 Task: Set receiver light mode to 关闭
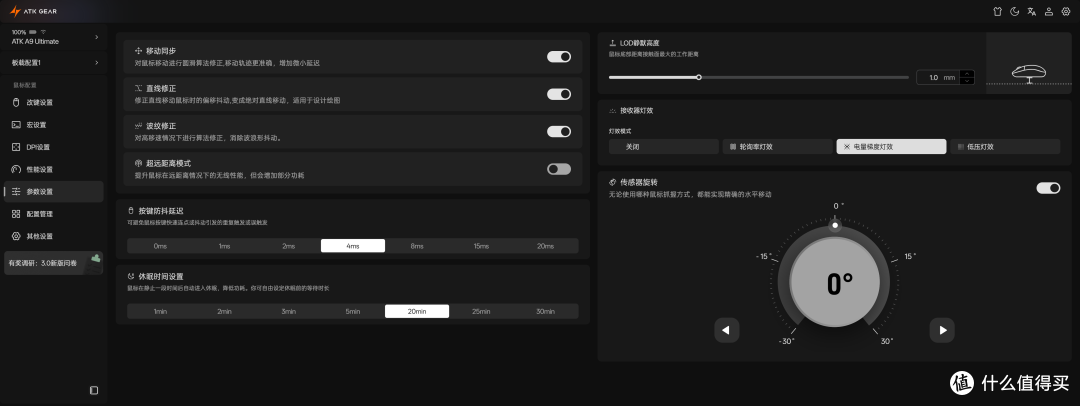(663, 147)
